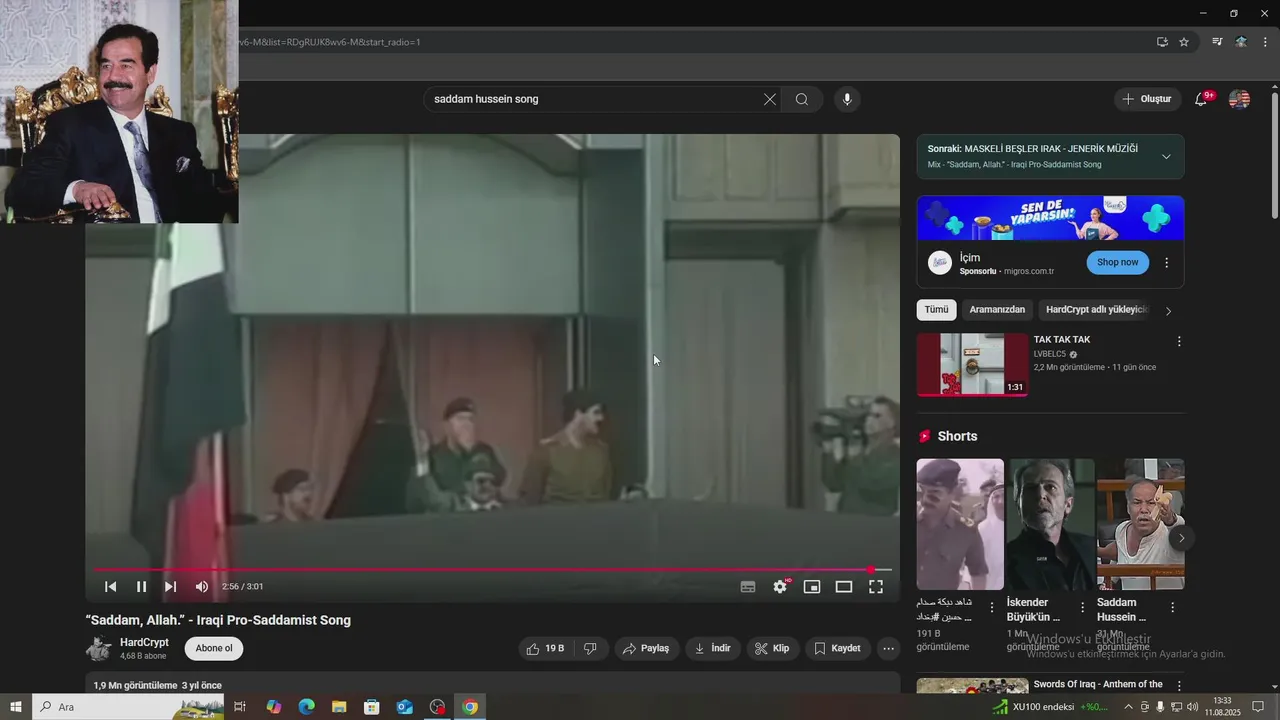The width and height of the screenshot is (1280, 720).
Task: Click Shop now on the ad
Action: tap(1117, 262)
